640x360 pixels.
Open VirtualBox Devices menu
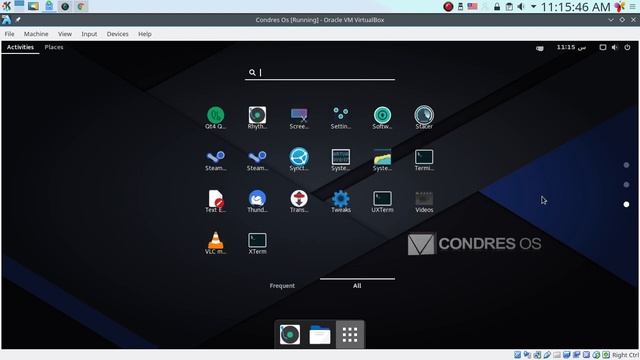coord(118,34)
